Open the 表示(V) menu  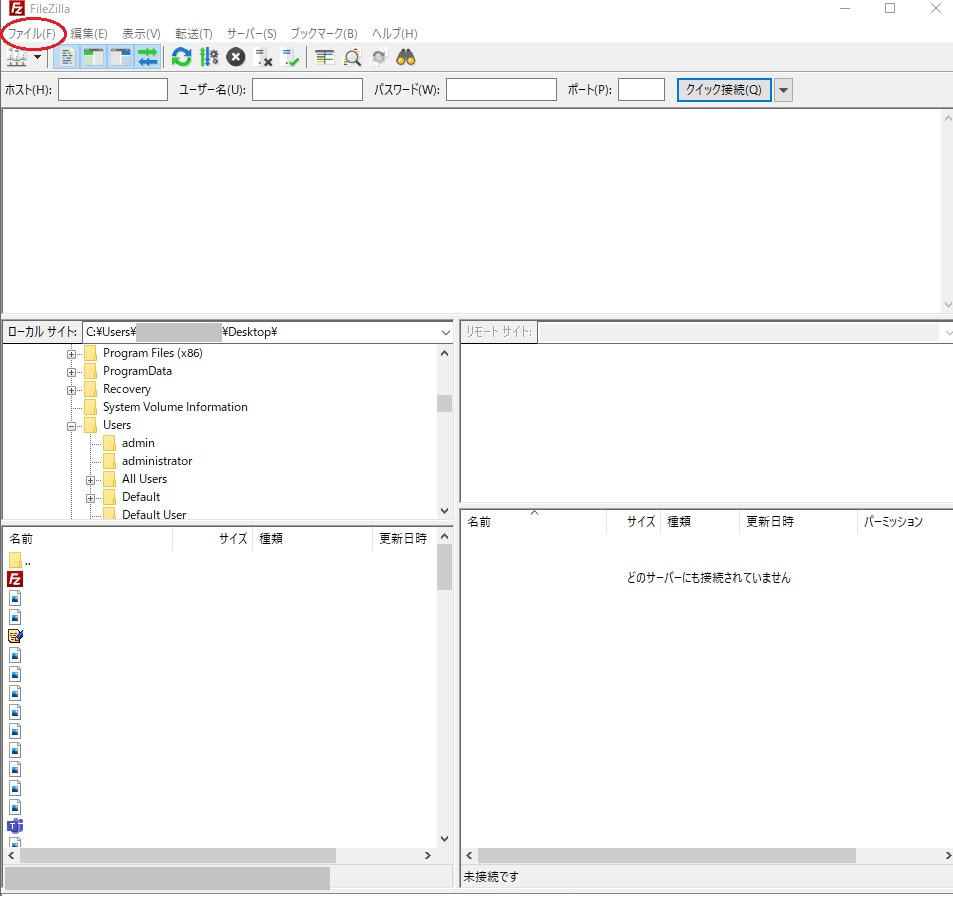pyautogui.click(x=141, y=33)
